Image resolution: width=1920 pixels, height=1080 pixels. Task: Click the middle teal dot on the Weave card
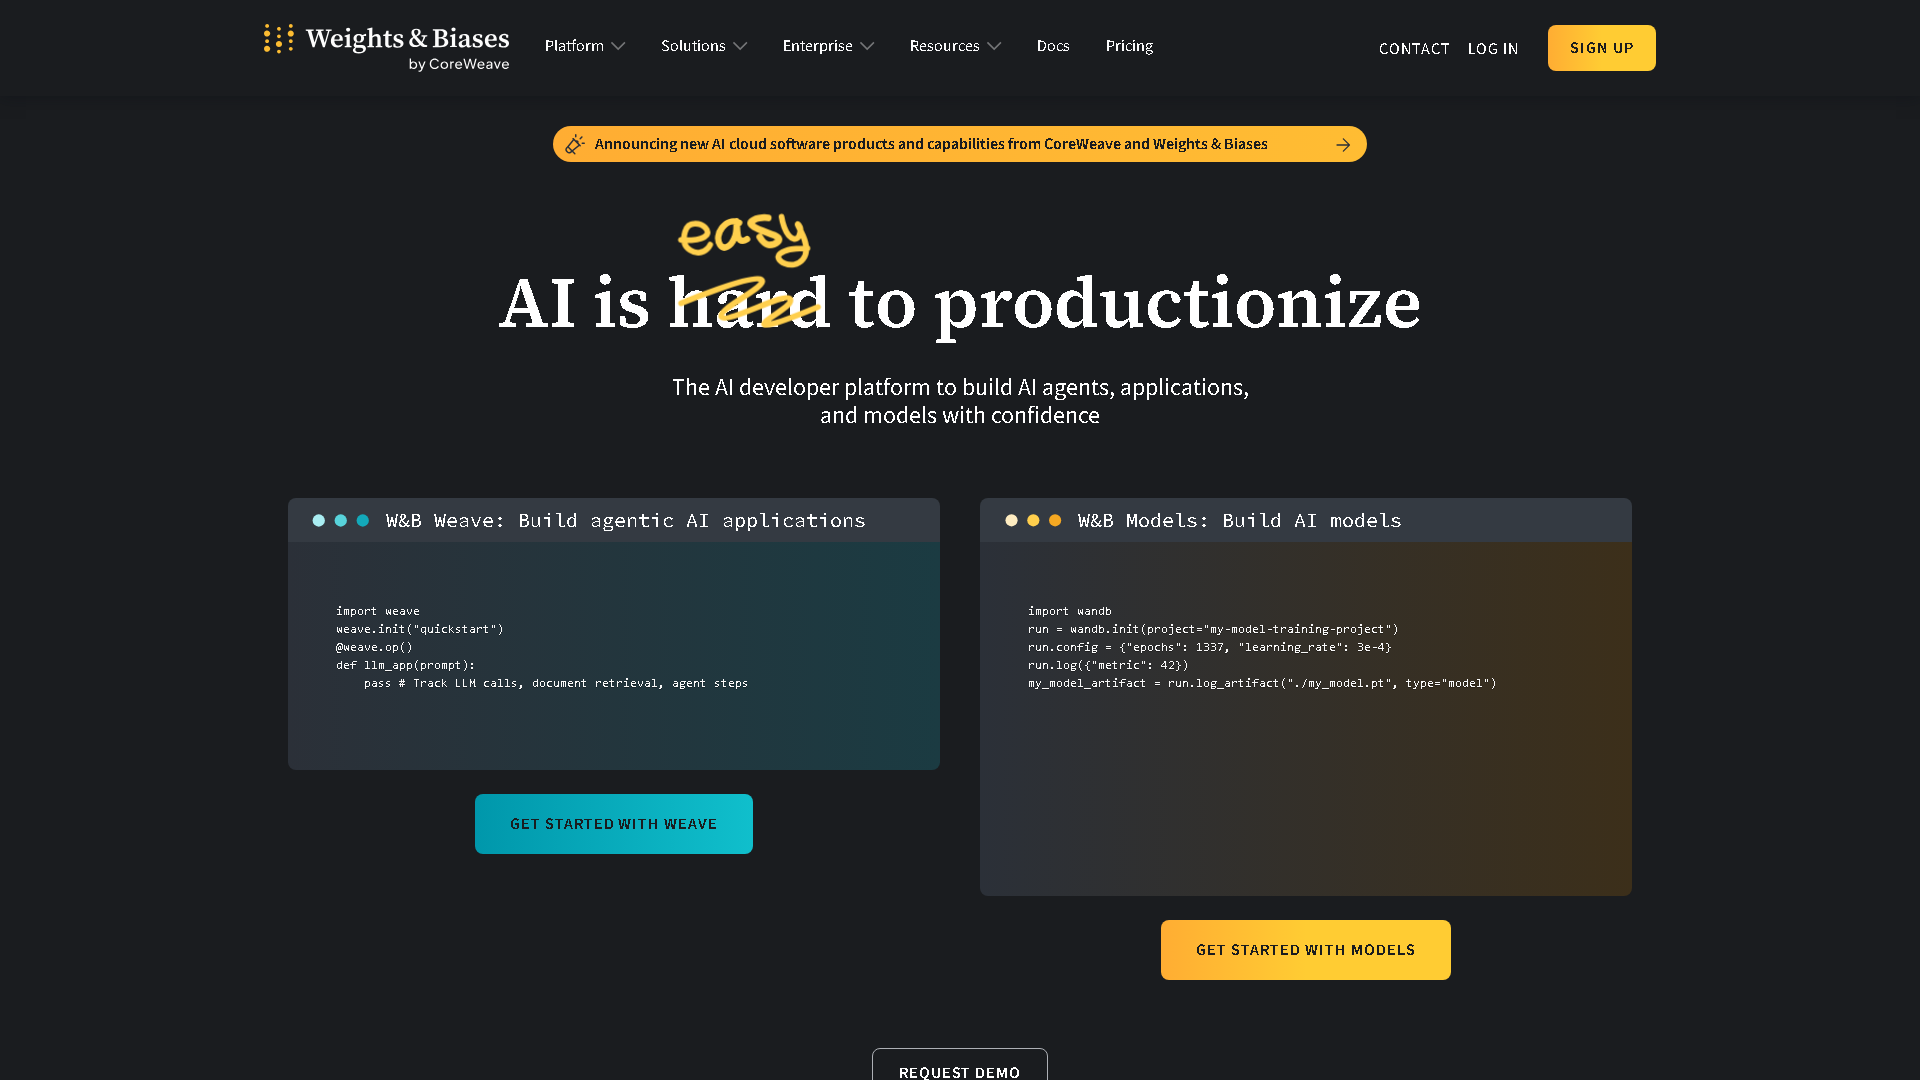pos(340,520)
